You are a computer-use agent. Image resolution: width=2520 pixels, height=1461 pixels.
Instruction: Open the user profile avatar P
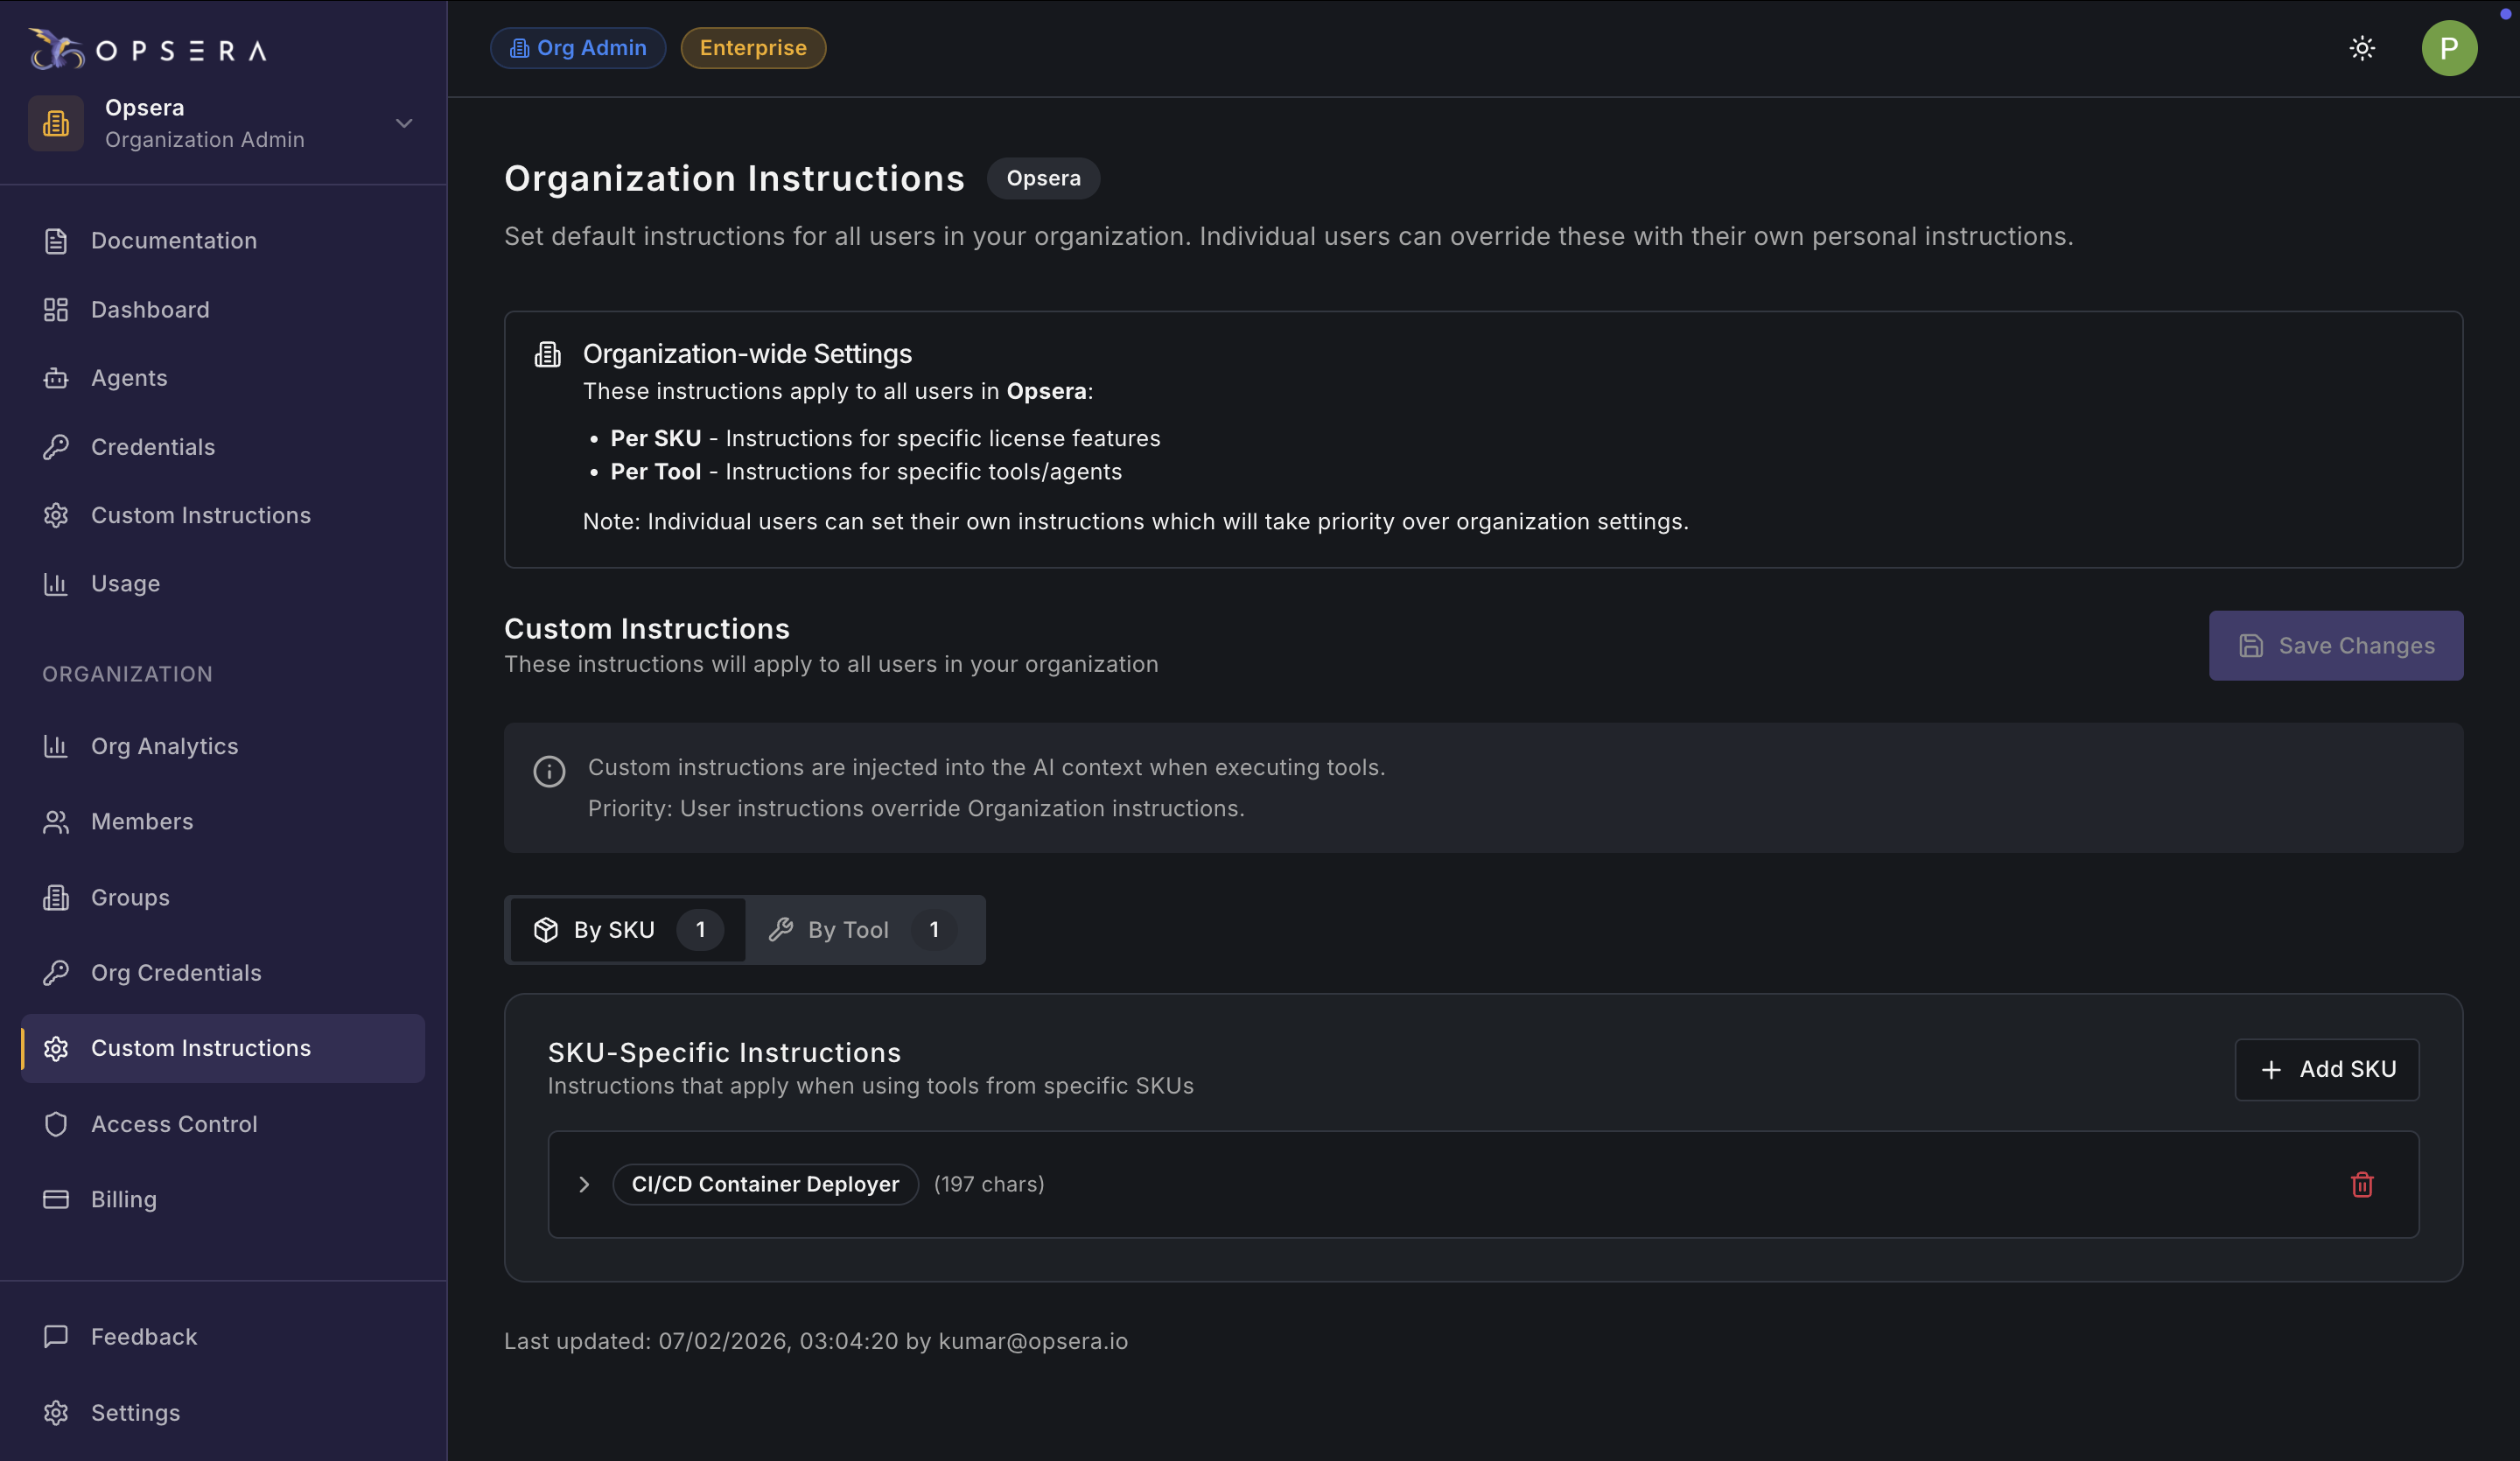tap(2448, 48)
